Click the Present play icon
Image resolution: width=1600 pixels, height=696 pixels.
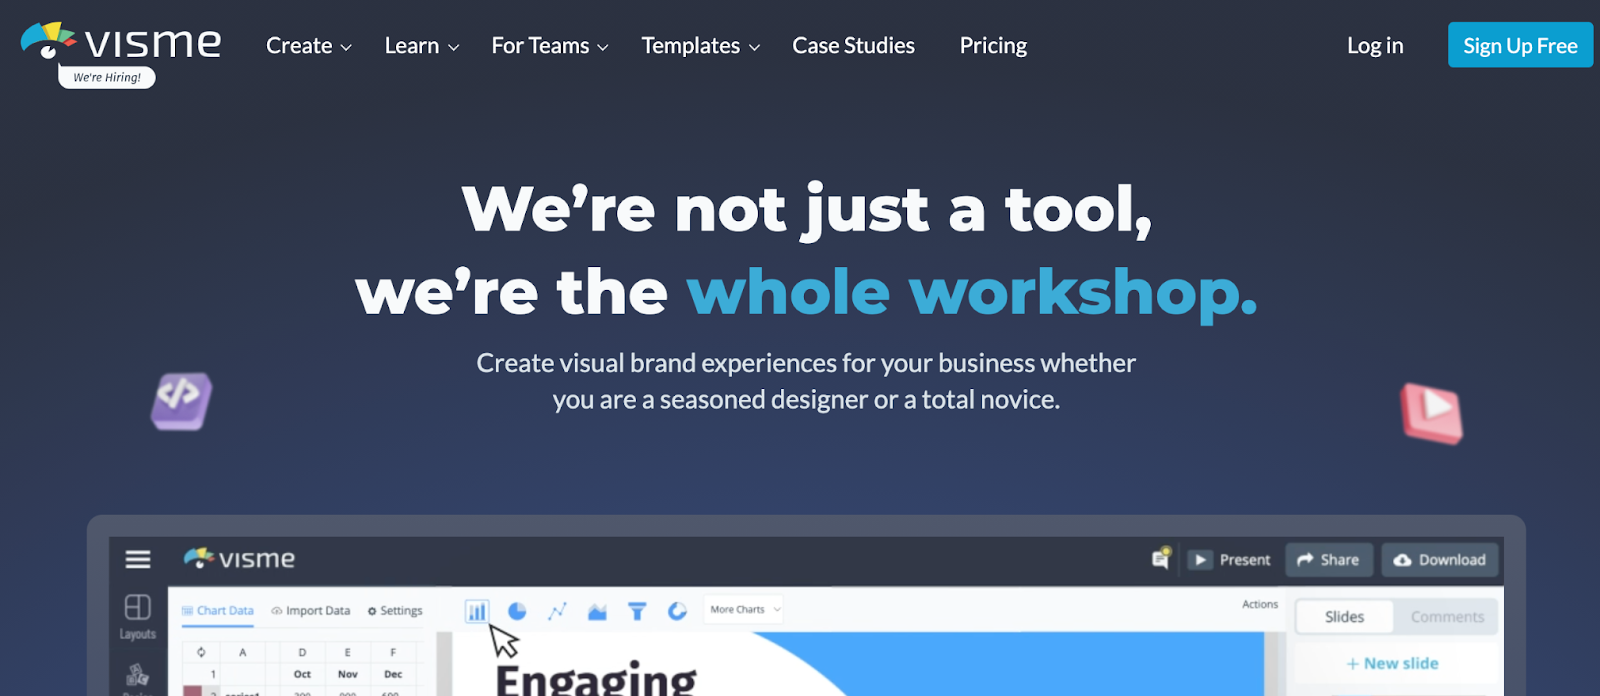(x=1200, y=560)
